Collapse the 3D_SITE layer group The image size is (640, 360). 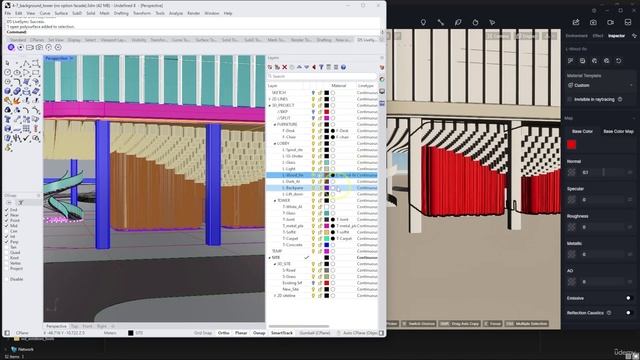pos(275,264)
